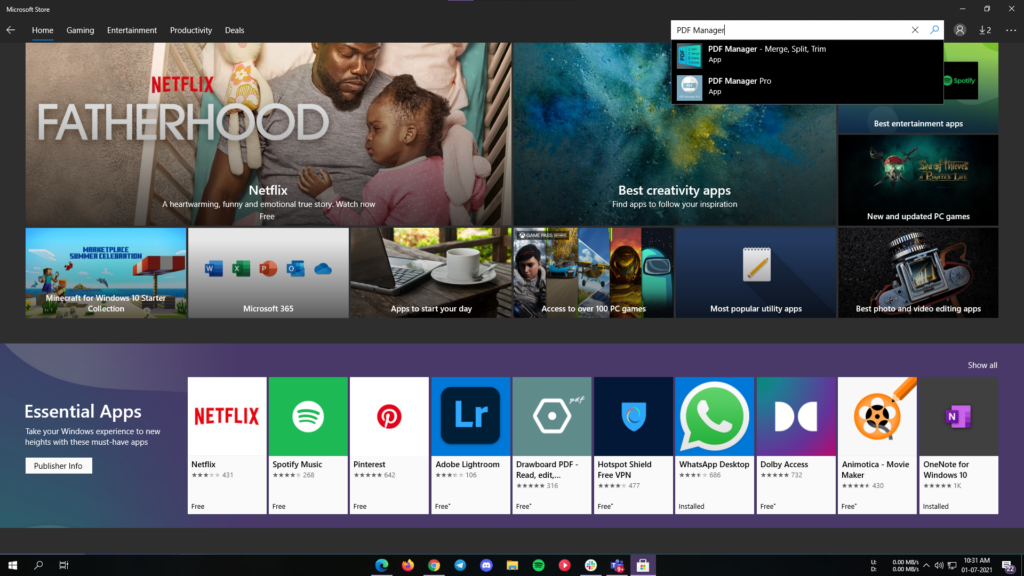Viewport: 1024px width, 576px height.
Task: Go to the Deals tab
Action: (234, 30)
